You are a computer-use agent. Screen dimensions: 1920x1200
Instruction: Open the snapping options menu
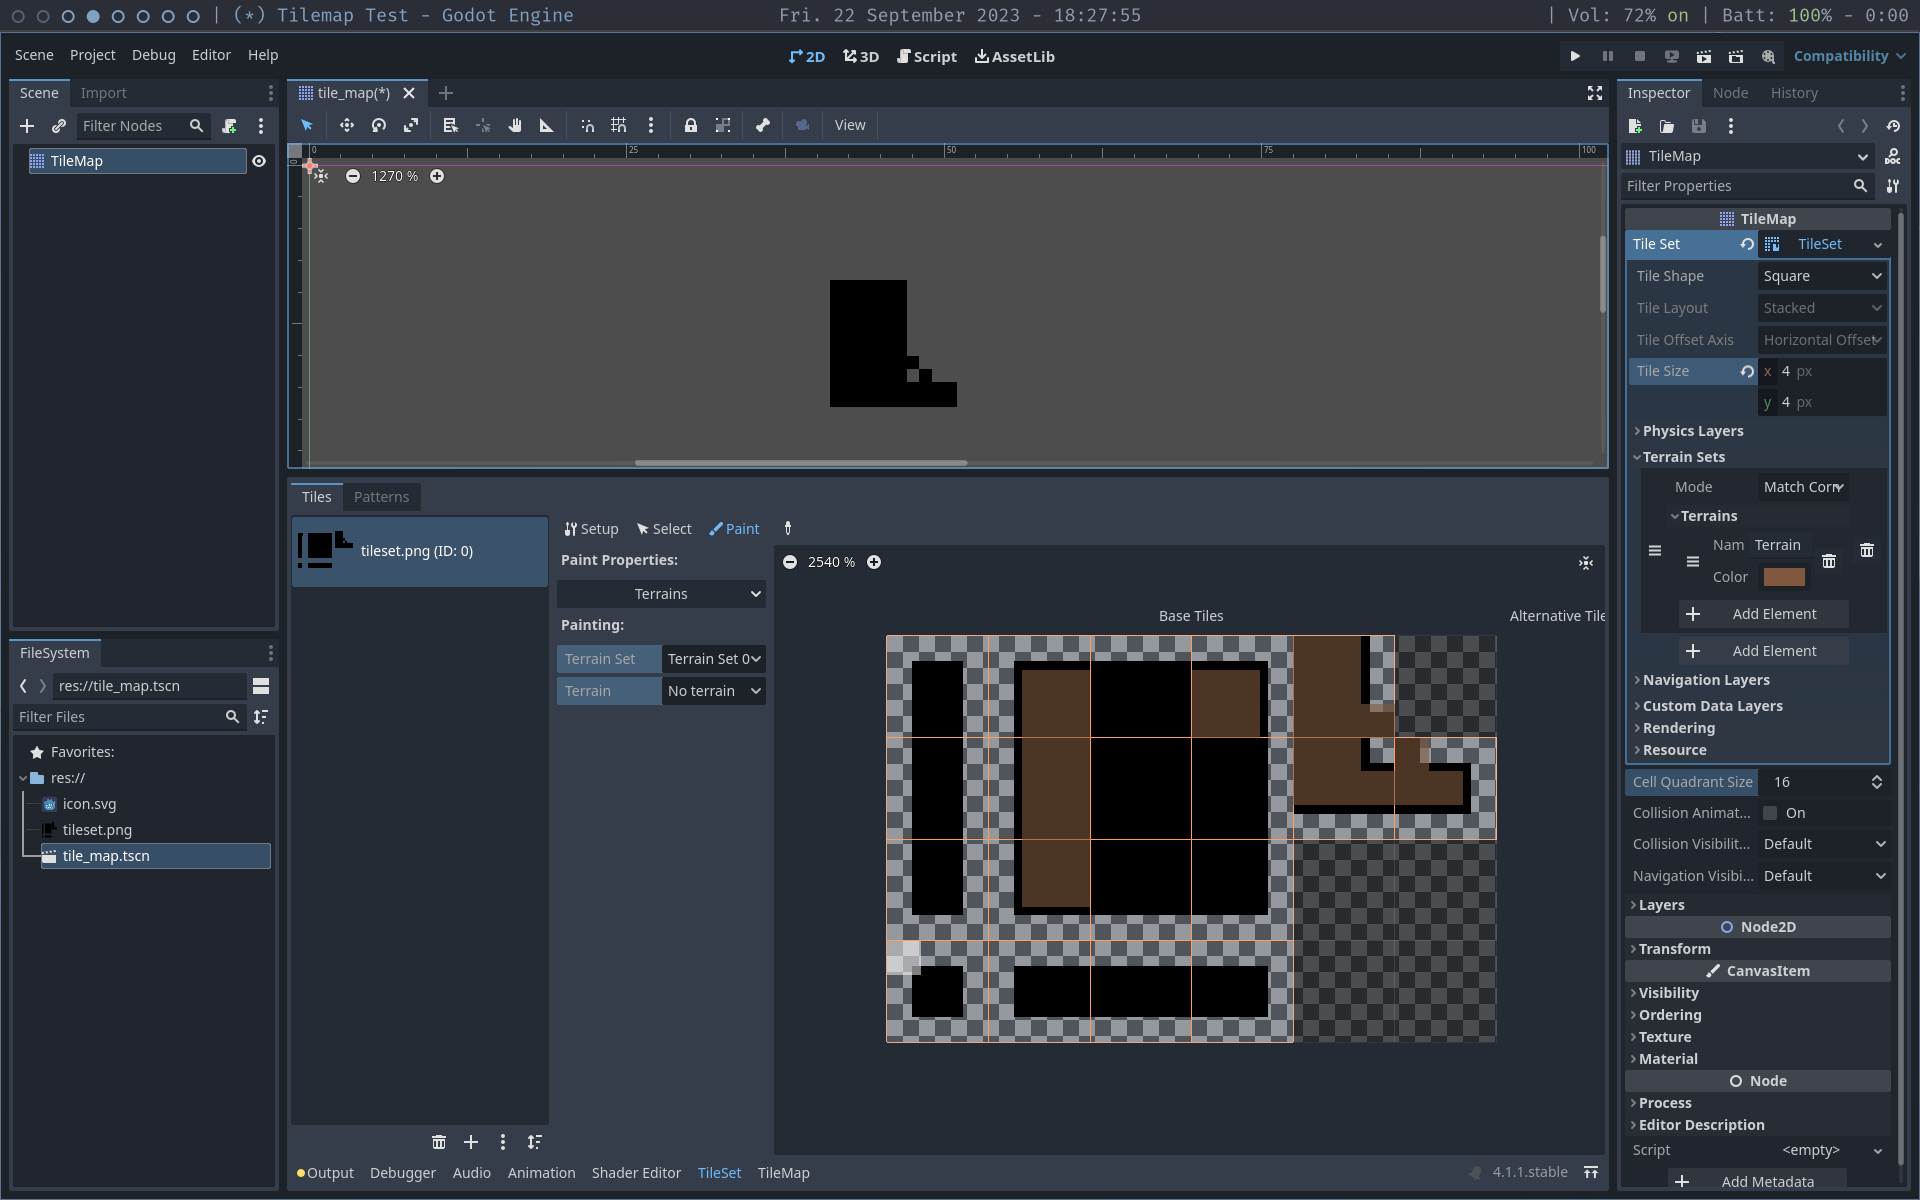pos(651,125)
